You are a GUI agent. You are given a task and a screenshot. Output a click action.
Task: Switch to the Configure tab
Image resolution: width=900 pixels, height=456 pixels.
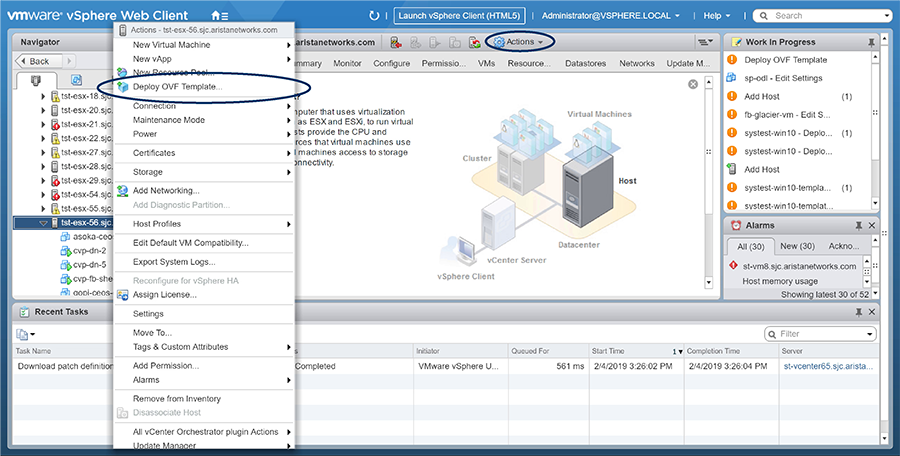tap(391, 63)
